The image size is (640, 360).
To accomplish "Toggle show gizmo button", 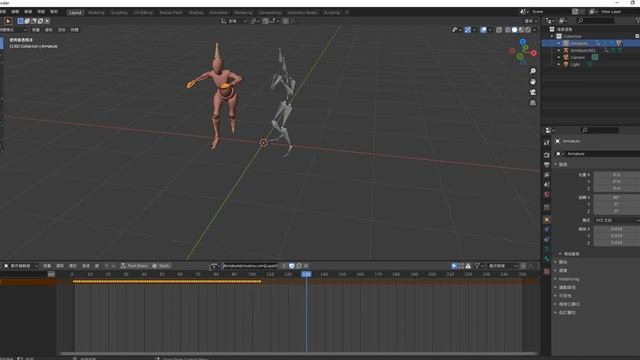I will coord(468,30).
